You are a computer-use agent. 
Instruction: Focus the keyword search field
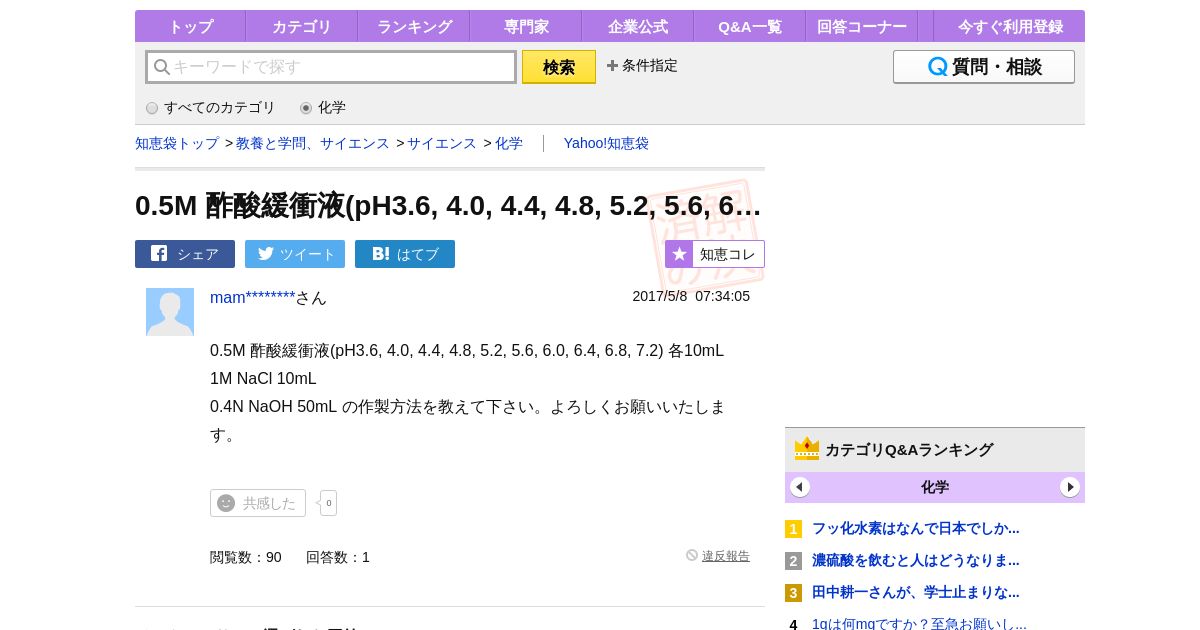331,67
